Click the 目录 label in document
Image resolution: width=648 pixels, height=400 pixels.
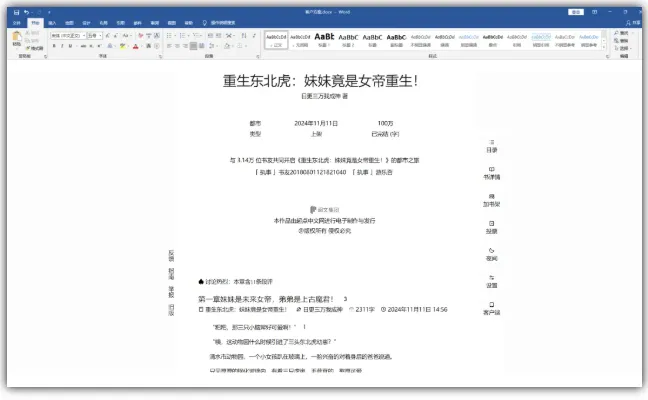coord(492,150)
